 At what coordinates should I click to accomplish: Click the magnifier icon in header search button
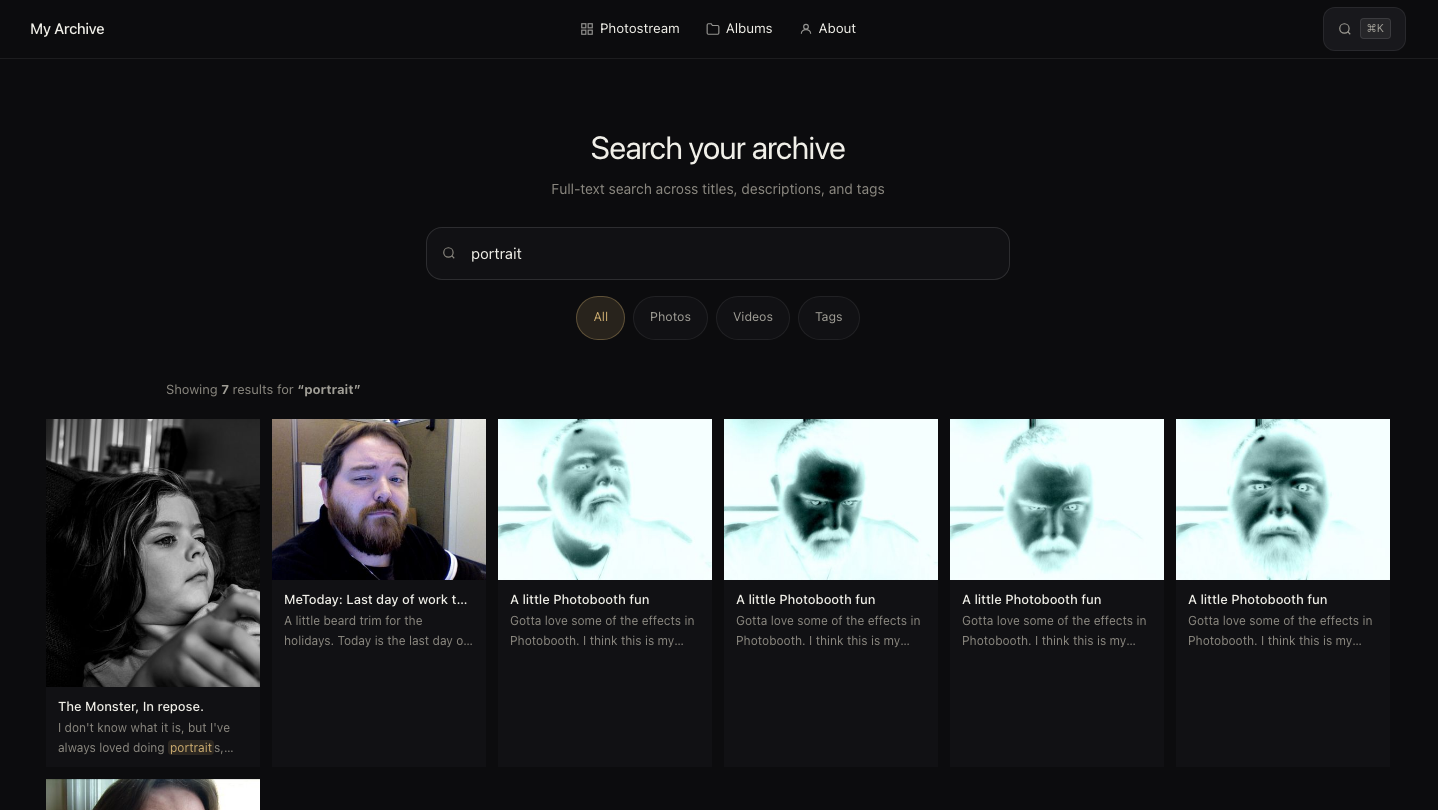[1345, 29]
